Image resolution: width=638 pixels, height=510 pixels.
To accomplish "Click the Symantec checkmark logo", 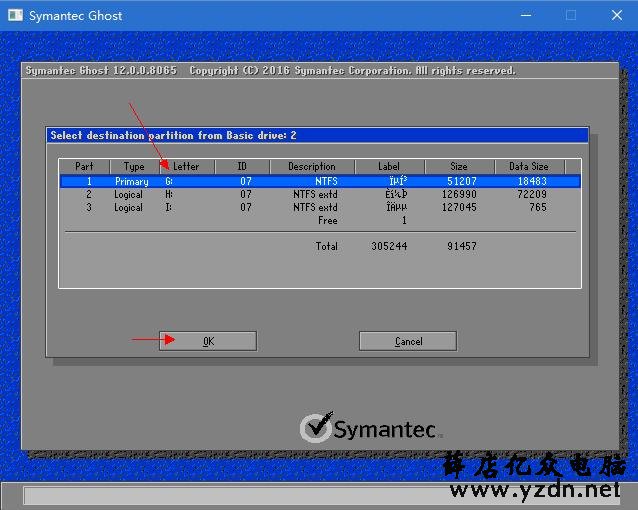I will coord(316,427).
